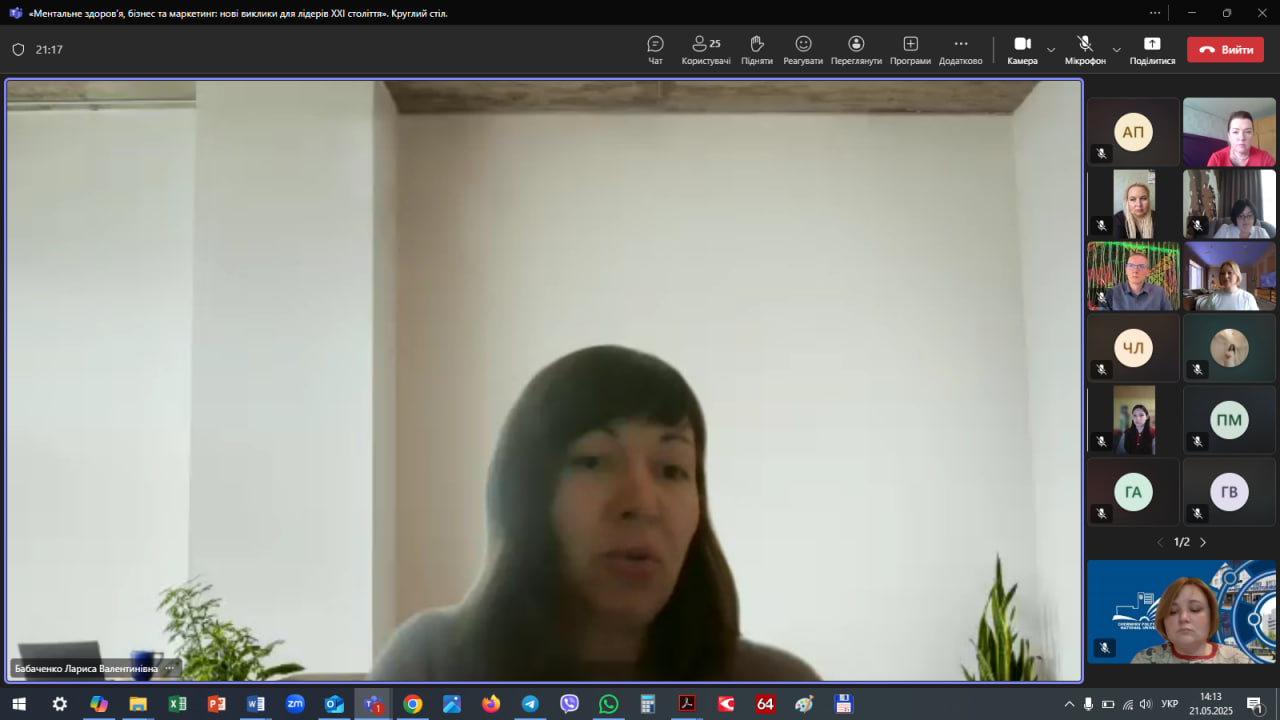Expand microphone options dropdown arrow
This screenshot has height=720, width=1280.
coord(1117,50)
